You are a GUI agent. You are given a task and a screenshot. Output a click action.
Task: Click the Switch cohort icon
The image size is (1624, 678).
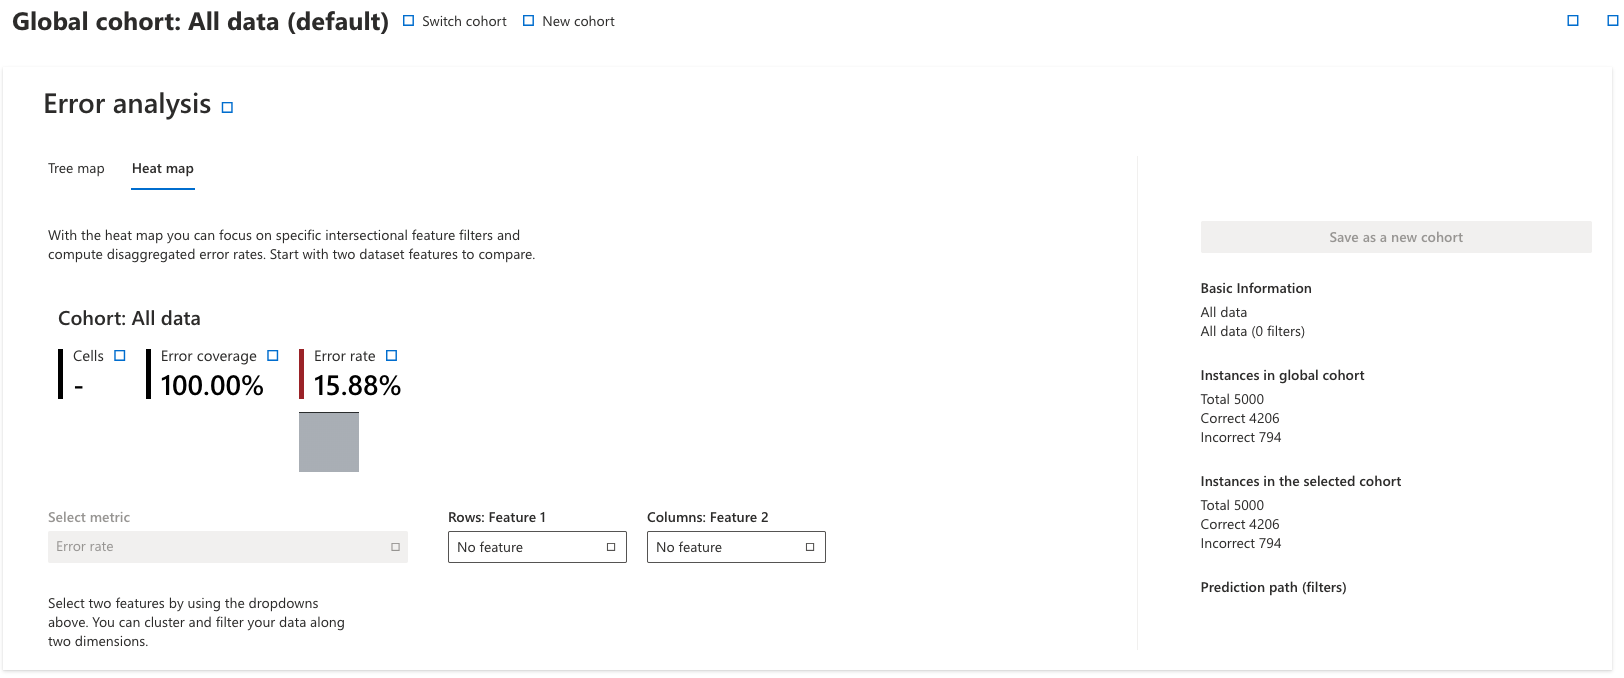[x=408, y=21]
